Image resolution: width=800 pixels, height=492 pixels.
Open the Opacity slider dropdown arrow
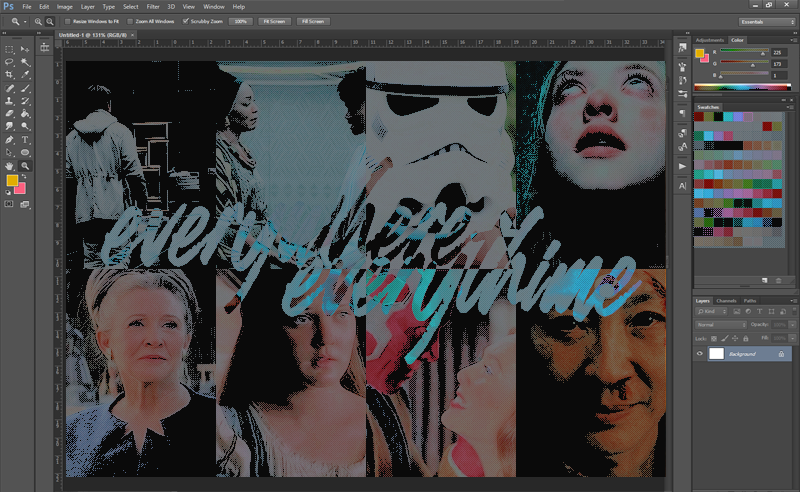point(792,325)
